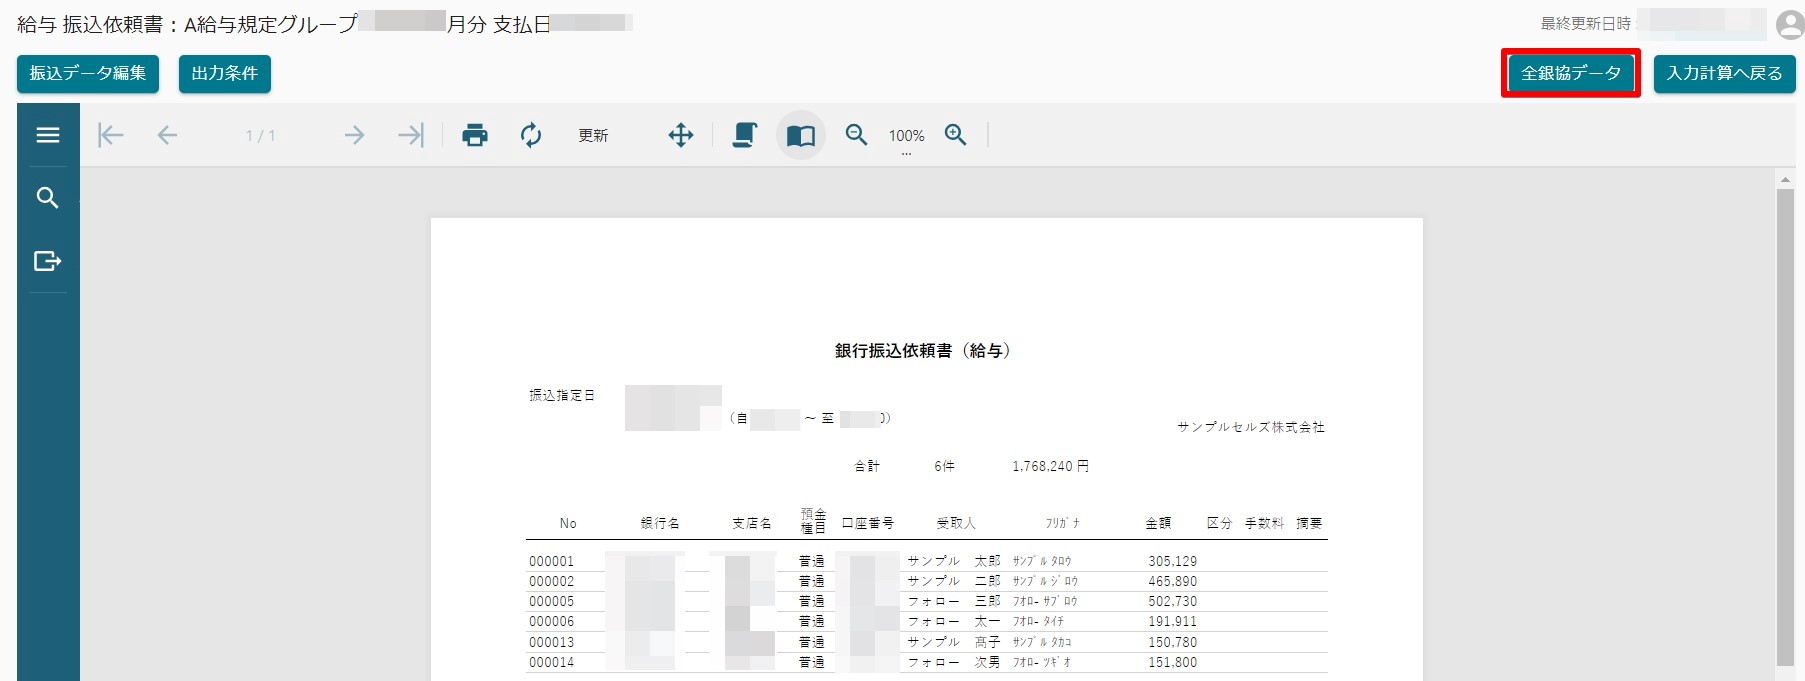The height and width of the screenshot is (681, 1805).
Task: Toggle single page book view
Action: tap(801, 135)
